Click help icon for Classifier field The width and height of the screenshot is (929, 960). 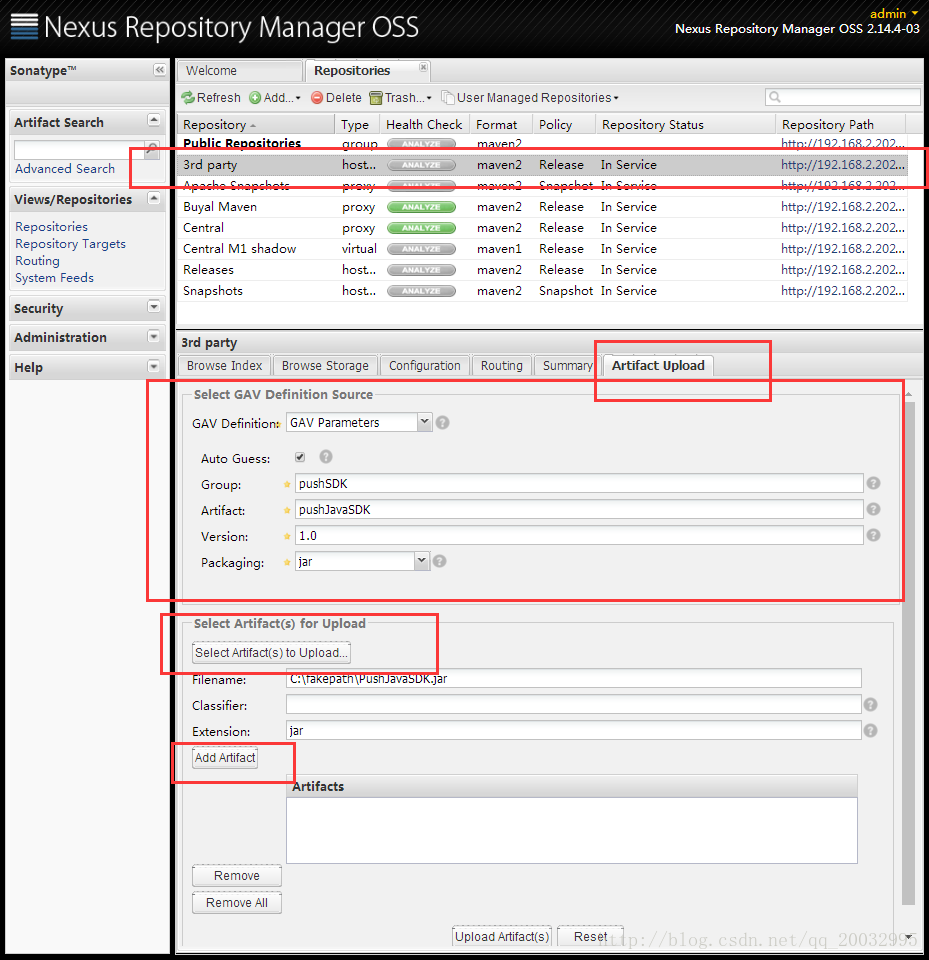pos(870,705)
